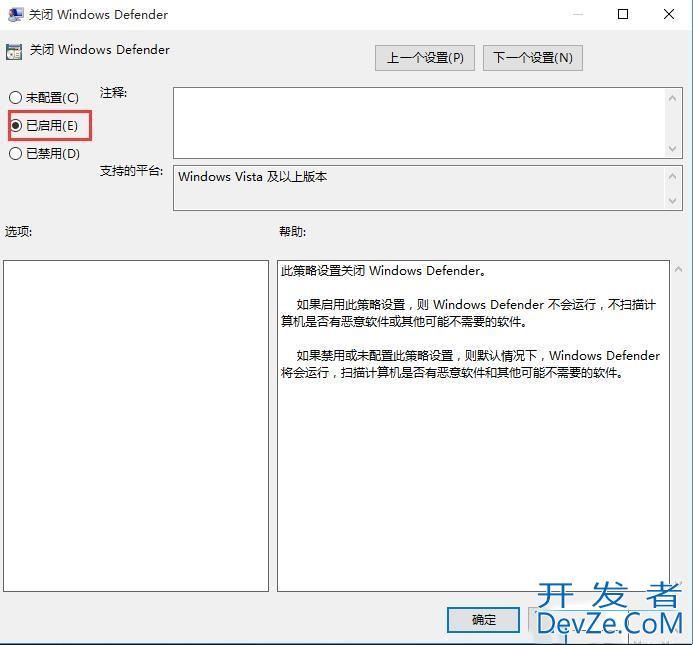Screen dimensions: 693x645
Task: Go to 上一个设置(P) previous setting
Action: point(425,58)
